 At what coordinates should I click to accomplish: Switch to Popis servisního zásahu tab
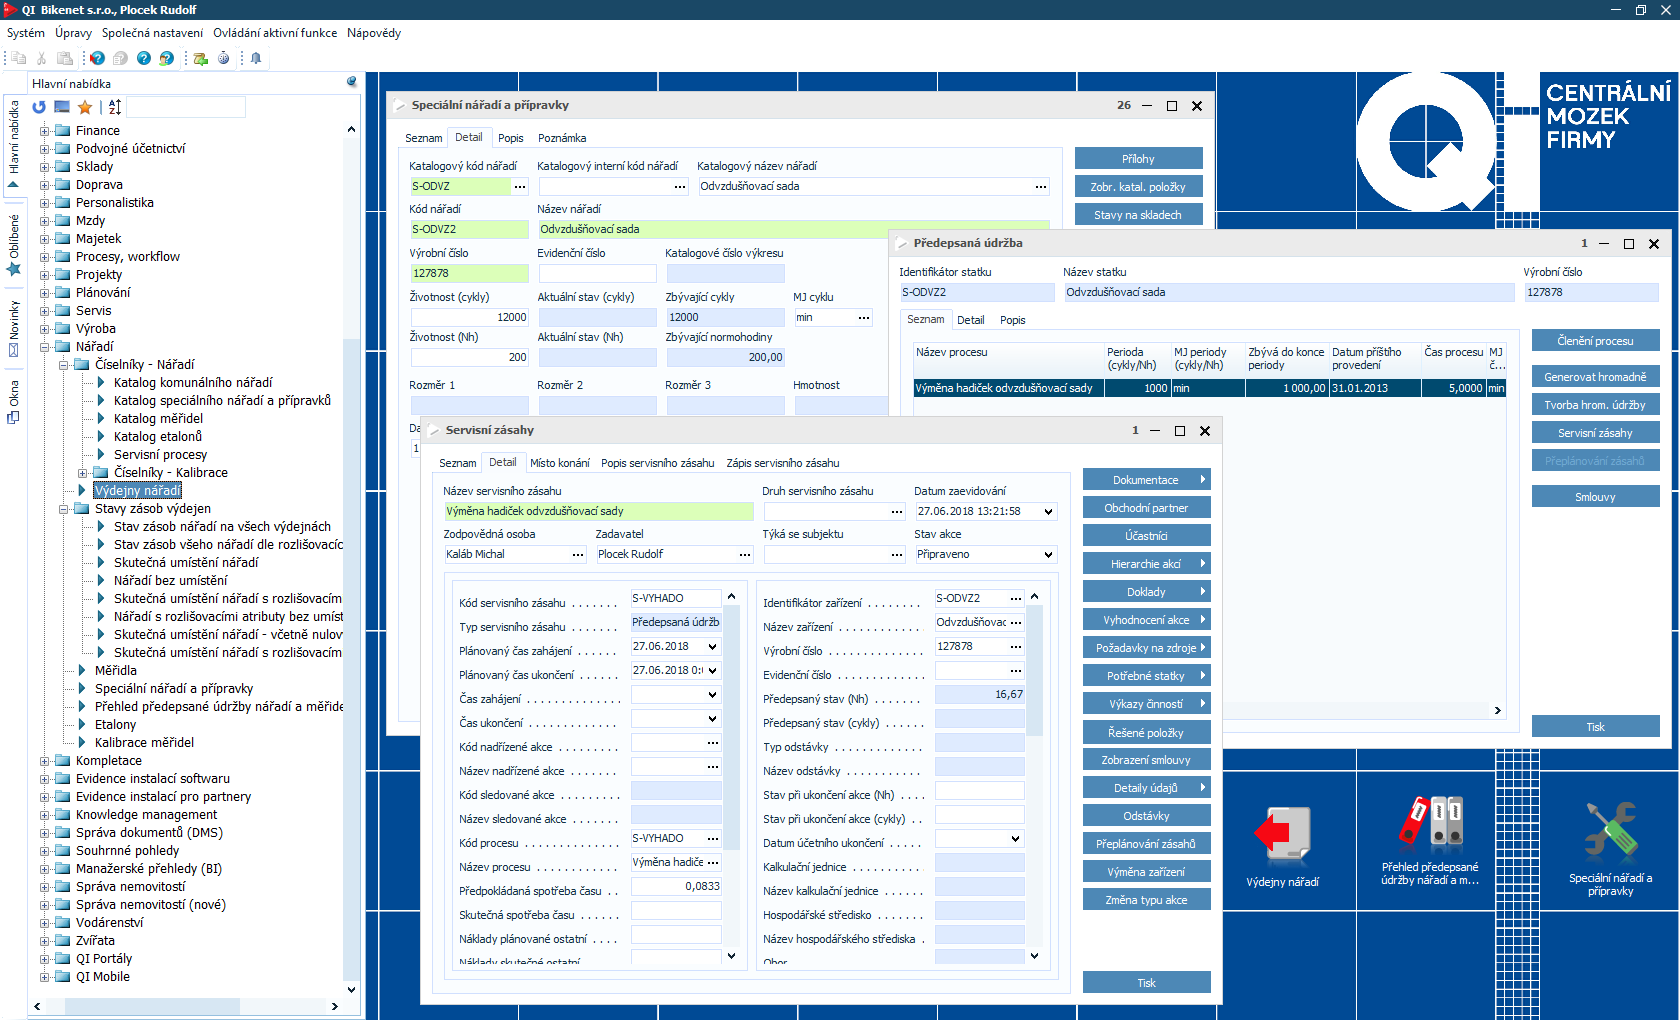click(x=657, y=463)
